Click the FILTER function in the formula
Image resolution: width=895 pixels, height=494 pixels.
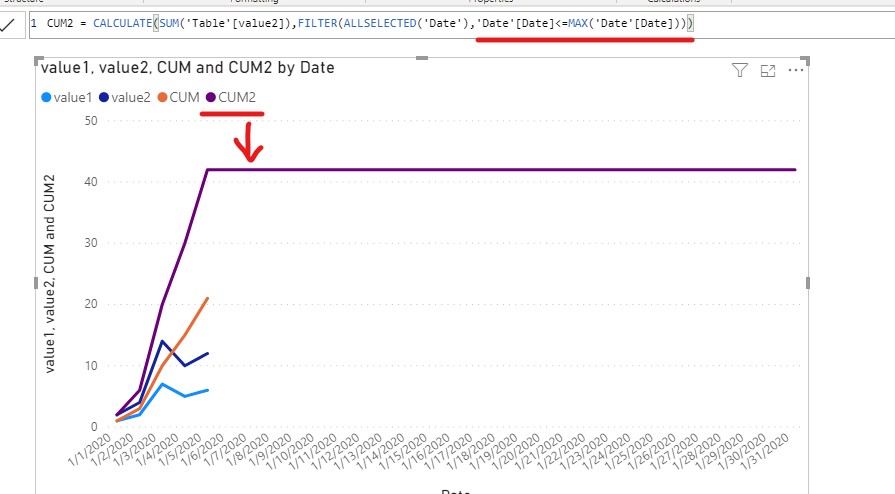[x=317, y=23]
